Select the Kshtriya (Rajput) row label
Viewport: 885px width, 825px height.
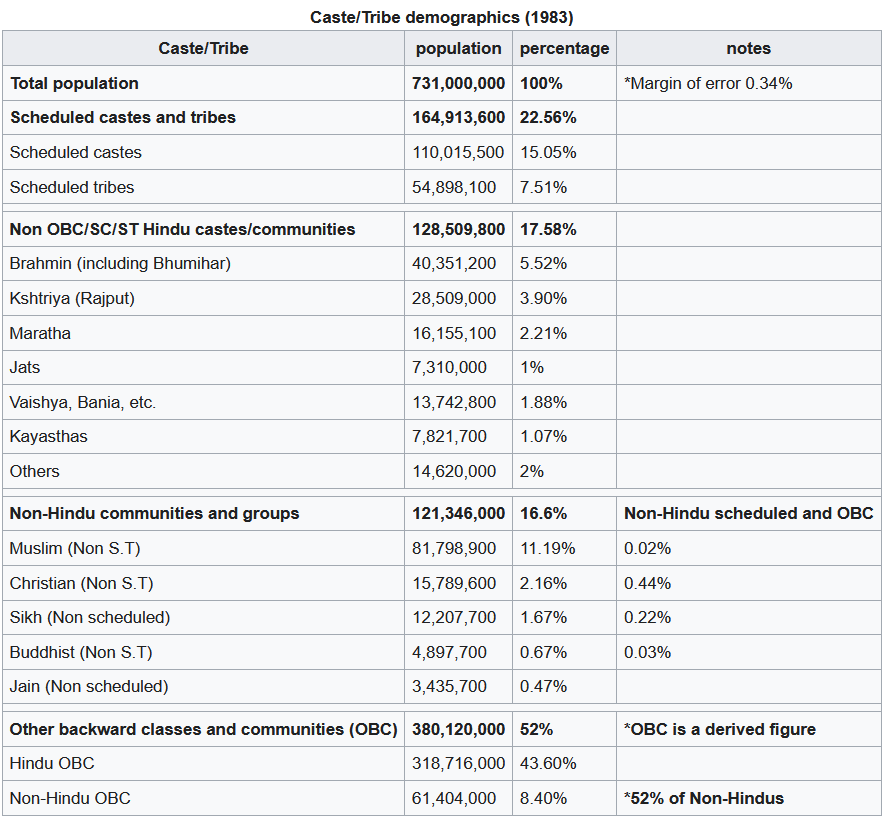[72, 298]
